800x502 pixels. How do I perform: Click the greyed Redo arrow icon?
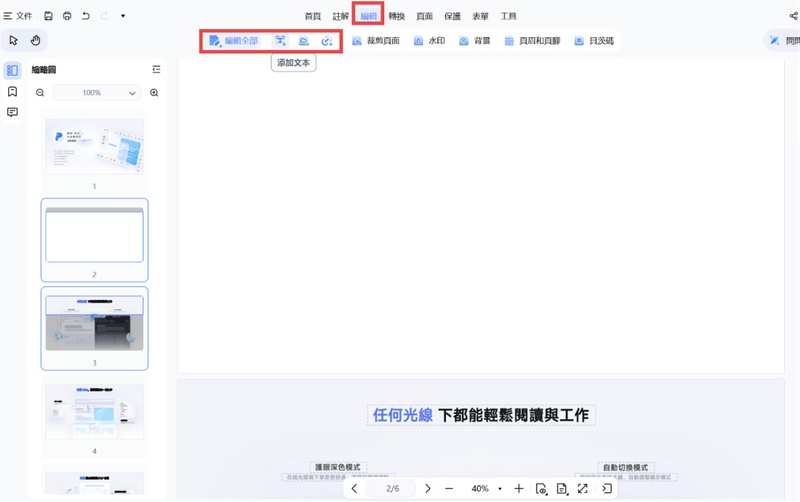tap(104, 16)
